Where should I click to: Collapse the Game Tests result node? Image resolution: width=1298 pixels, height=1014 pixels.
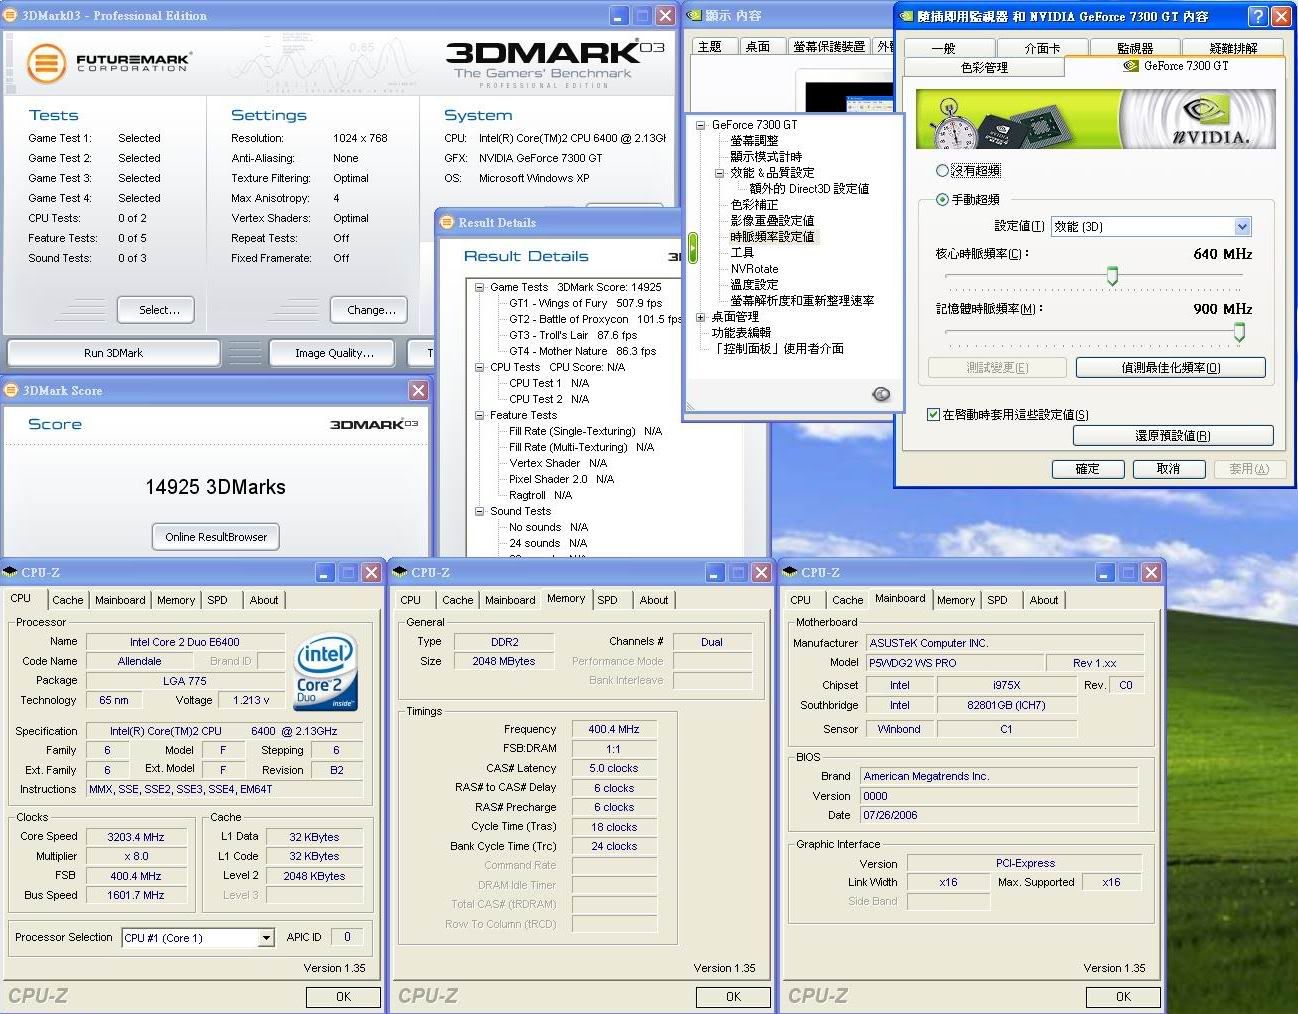tap(479, 287)
